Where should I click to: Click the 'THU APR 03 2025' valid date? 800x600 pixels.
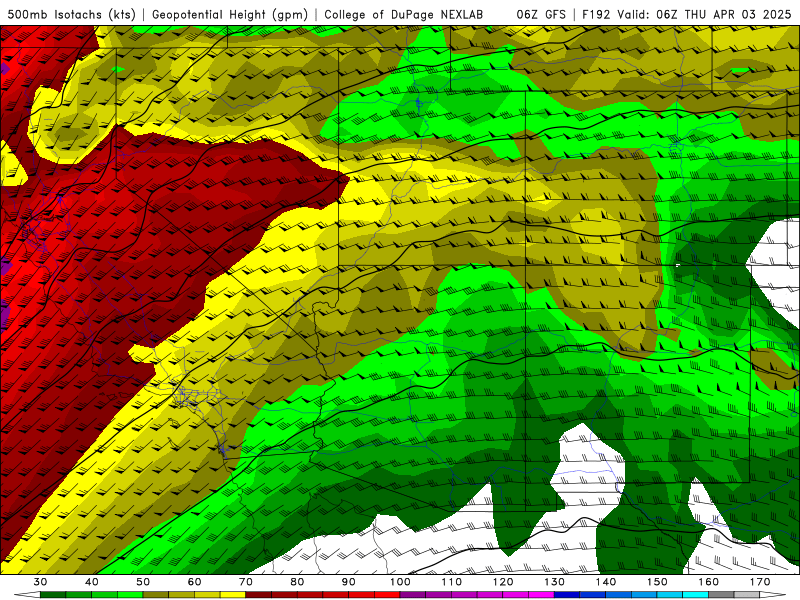[738, 14]
